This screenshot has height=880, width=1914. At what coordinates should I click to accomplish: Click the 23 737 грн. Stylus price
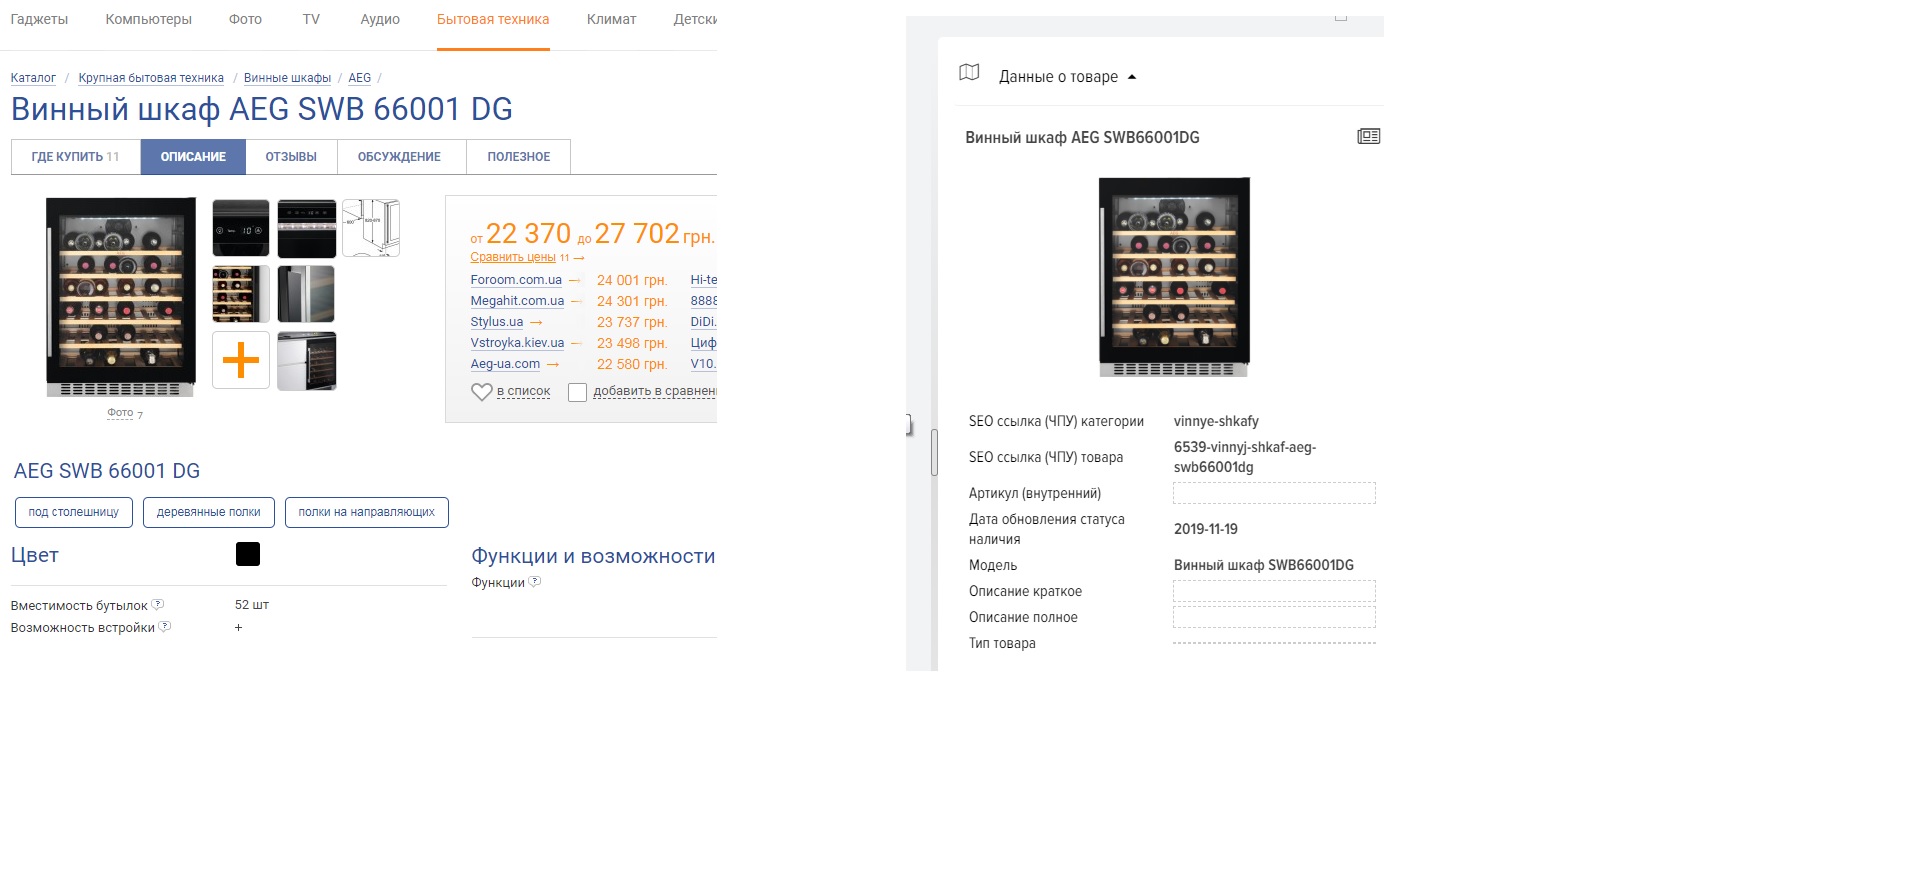click(632, 322)
